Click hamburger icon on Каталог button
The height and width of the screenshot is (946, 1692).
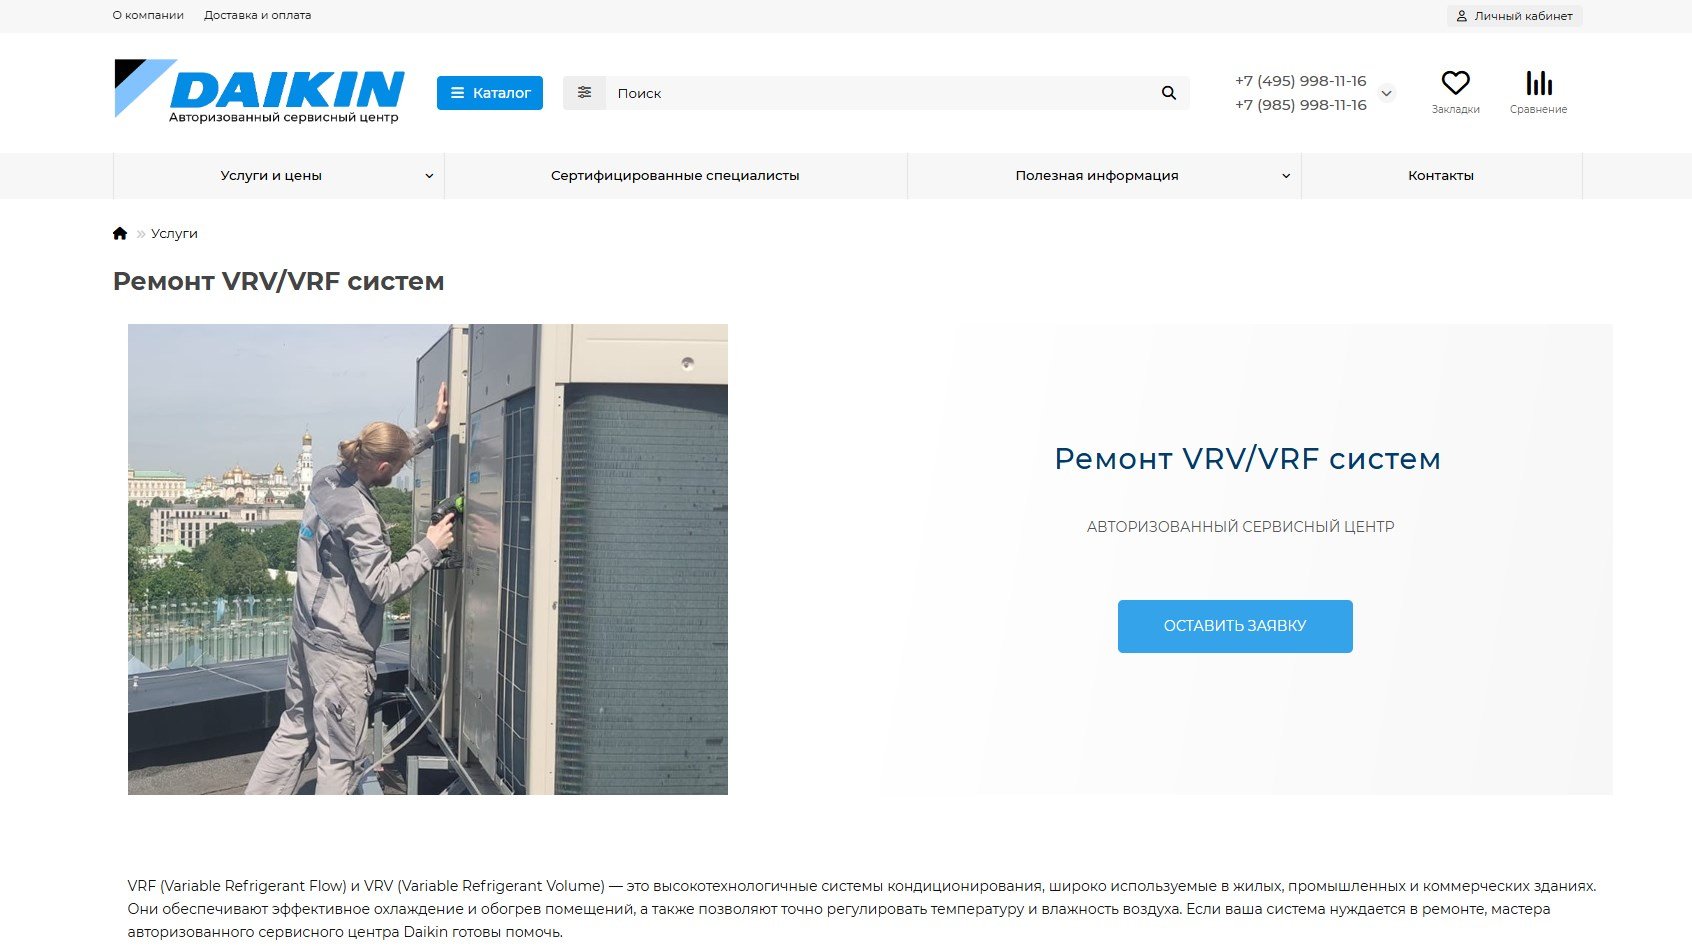[x=458, y=93]
